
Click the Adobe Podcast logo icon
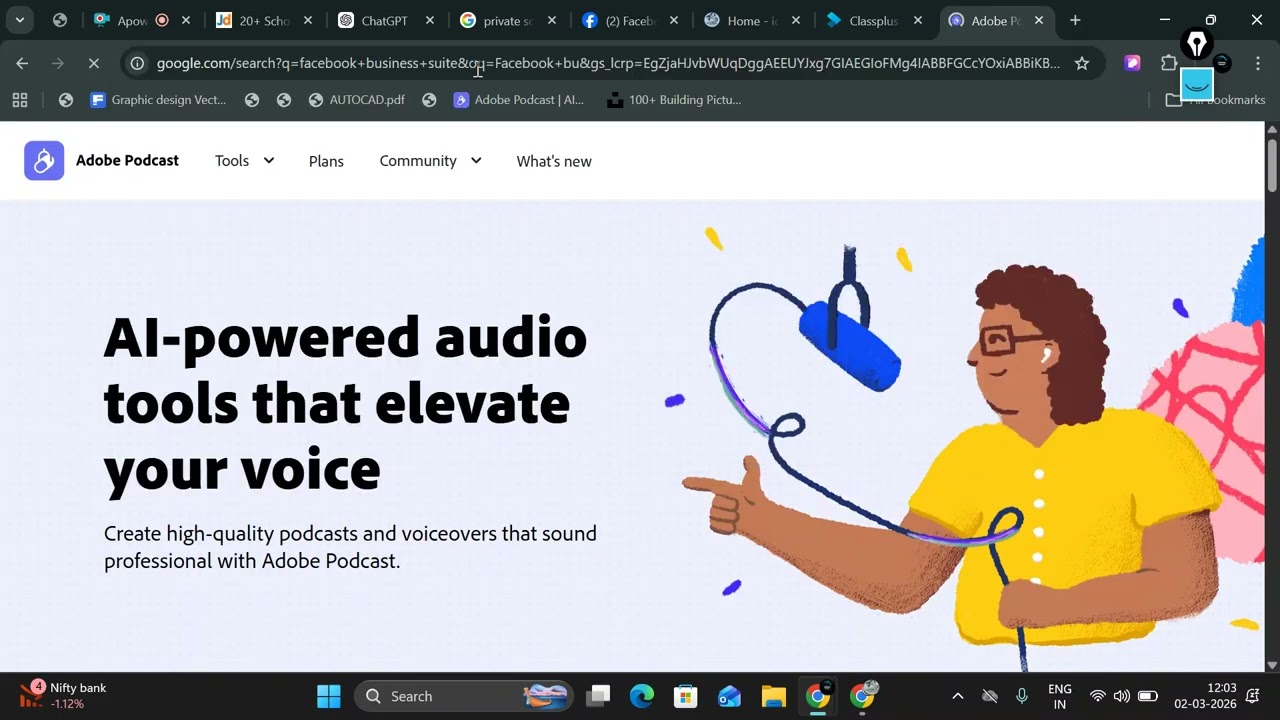44,161
